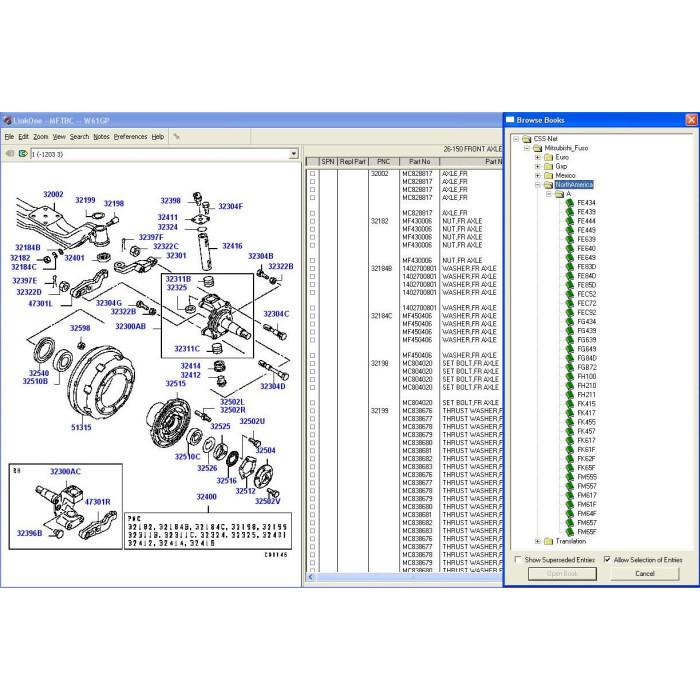Click the SPN column header
Screen dimensions: 700x700
click(x=328, y=162)
